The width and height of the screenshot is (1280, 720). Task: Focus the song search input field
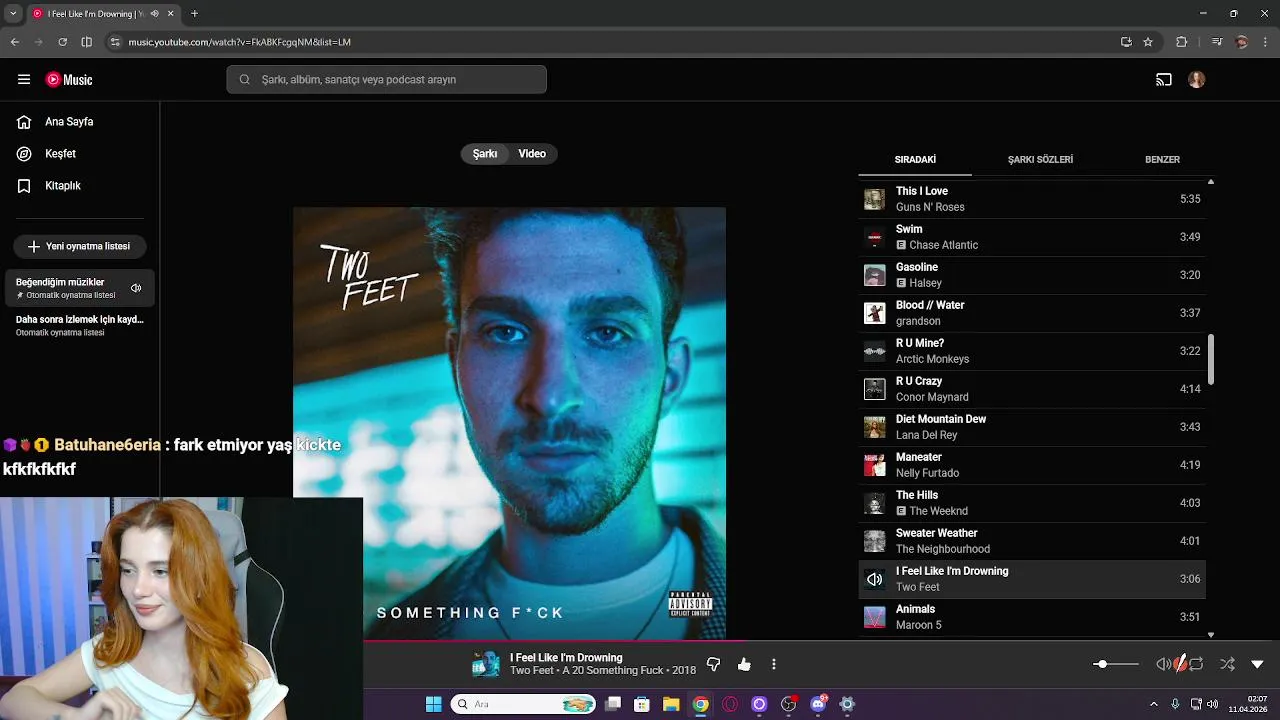click(x=387, y=80)
